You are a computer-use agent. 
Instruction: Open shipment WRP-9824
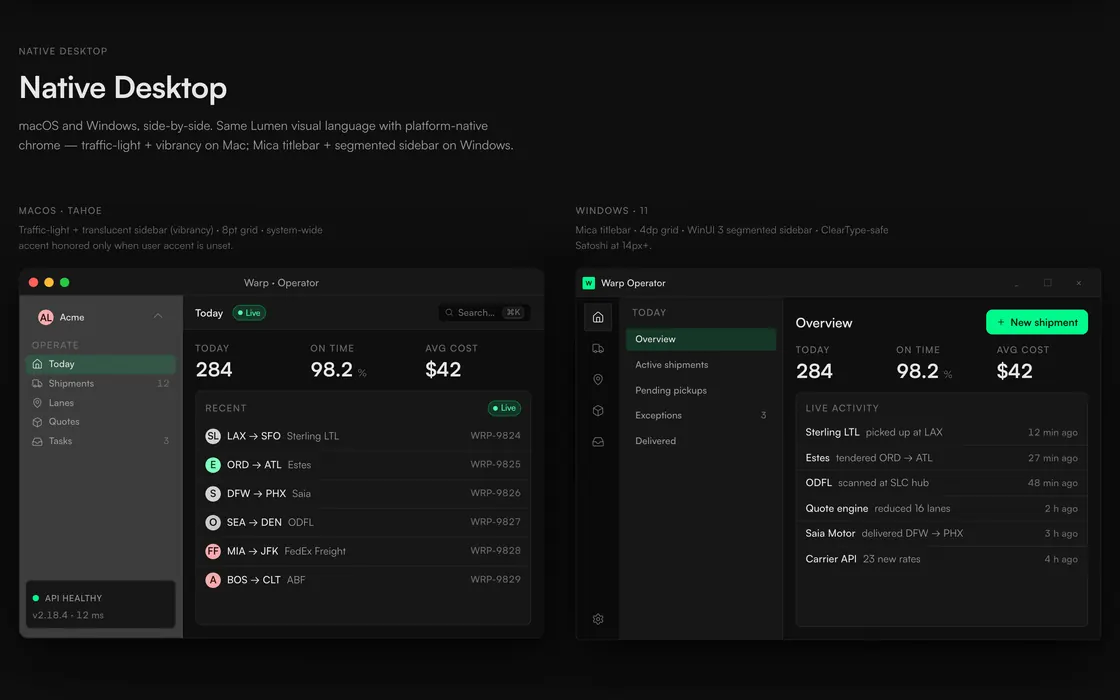pyautogui.click(x=363, y=436)
